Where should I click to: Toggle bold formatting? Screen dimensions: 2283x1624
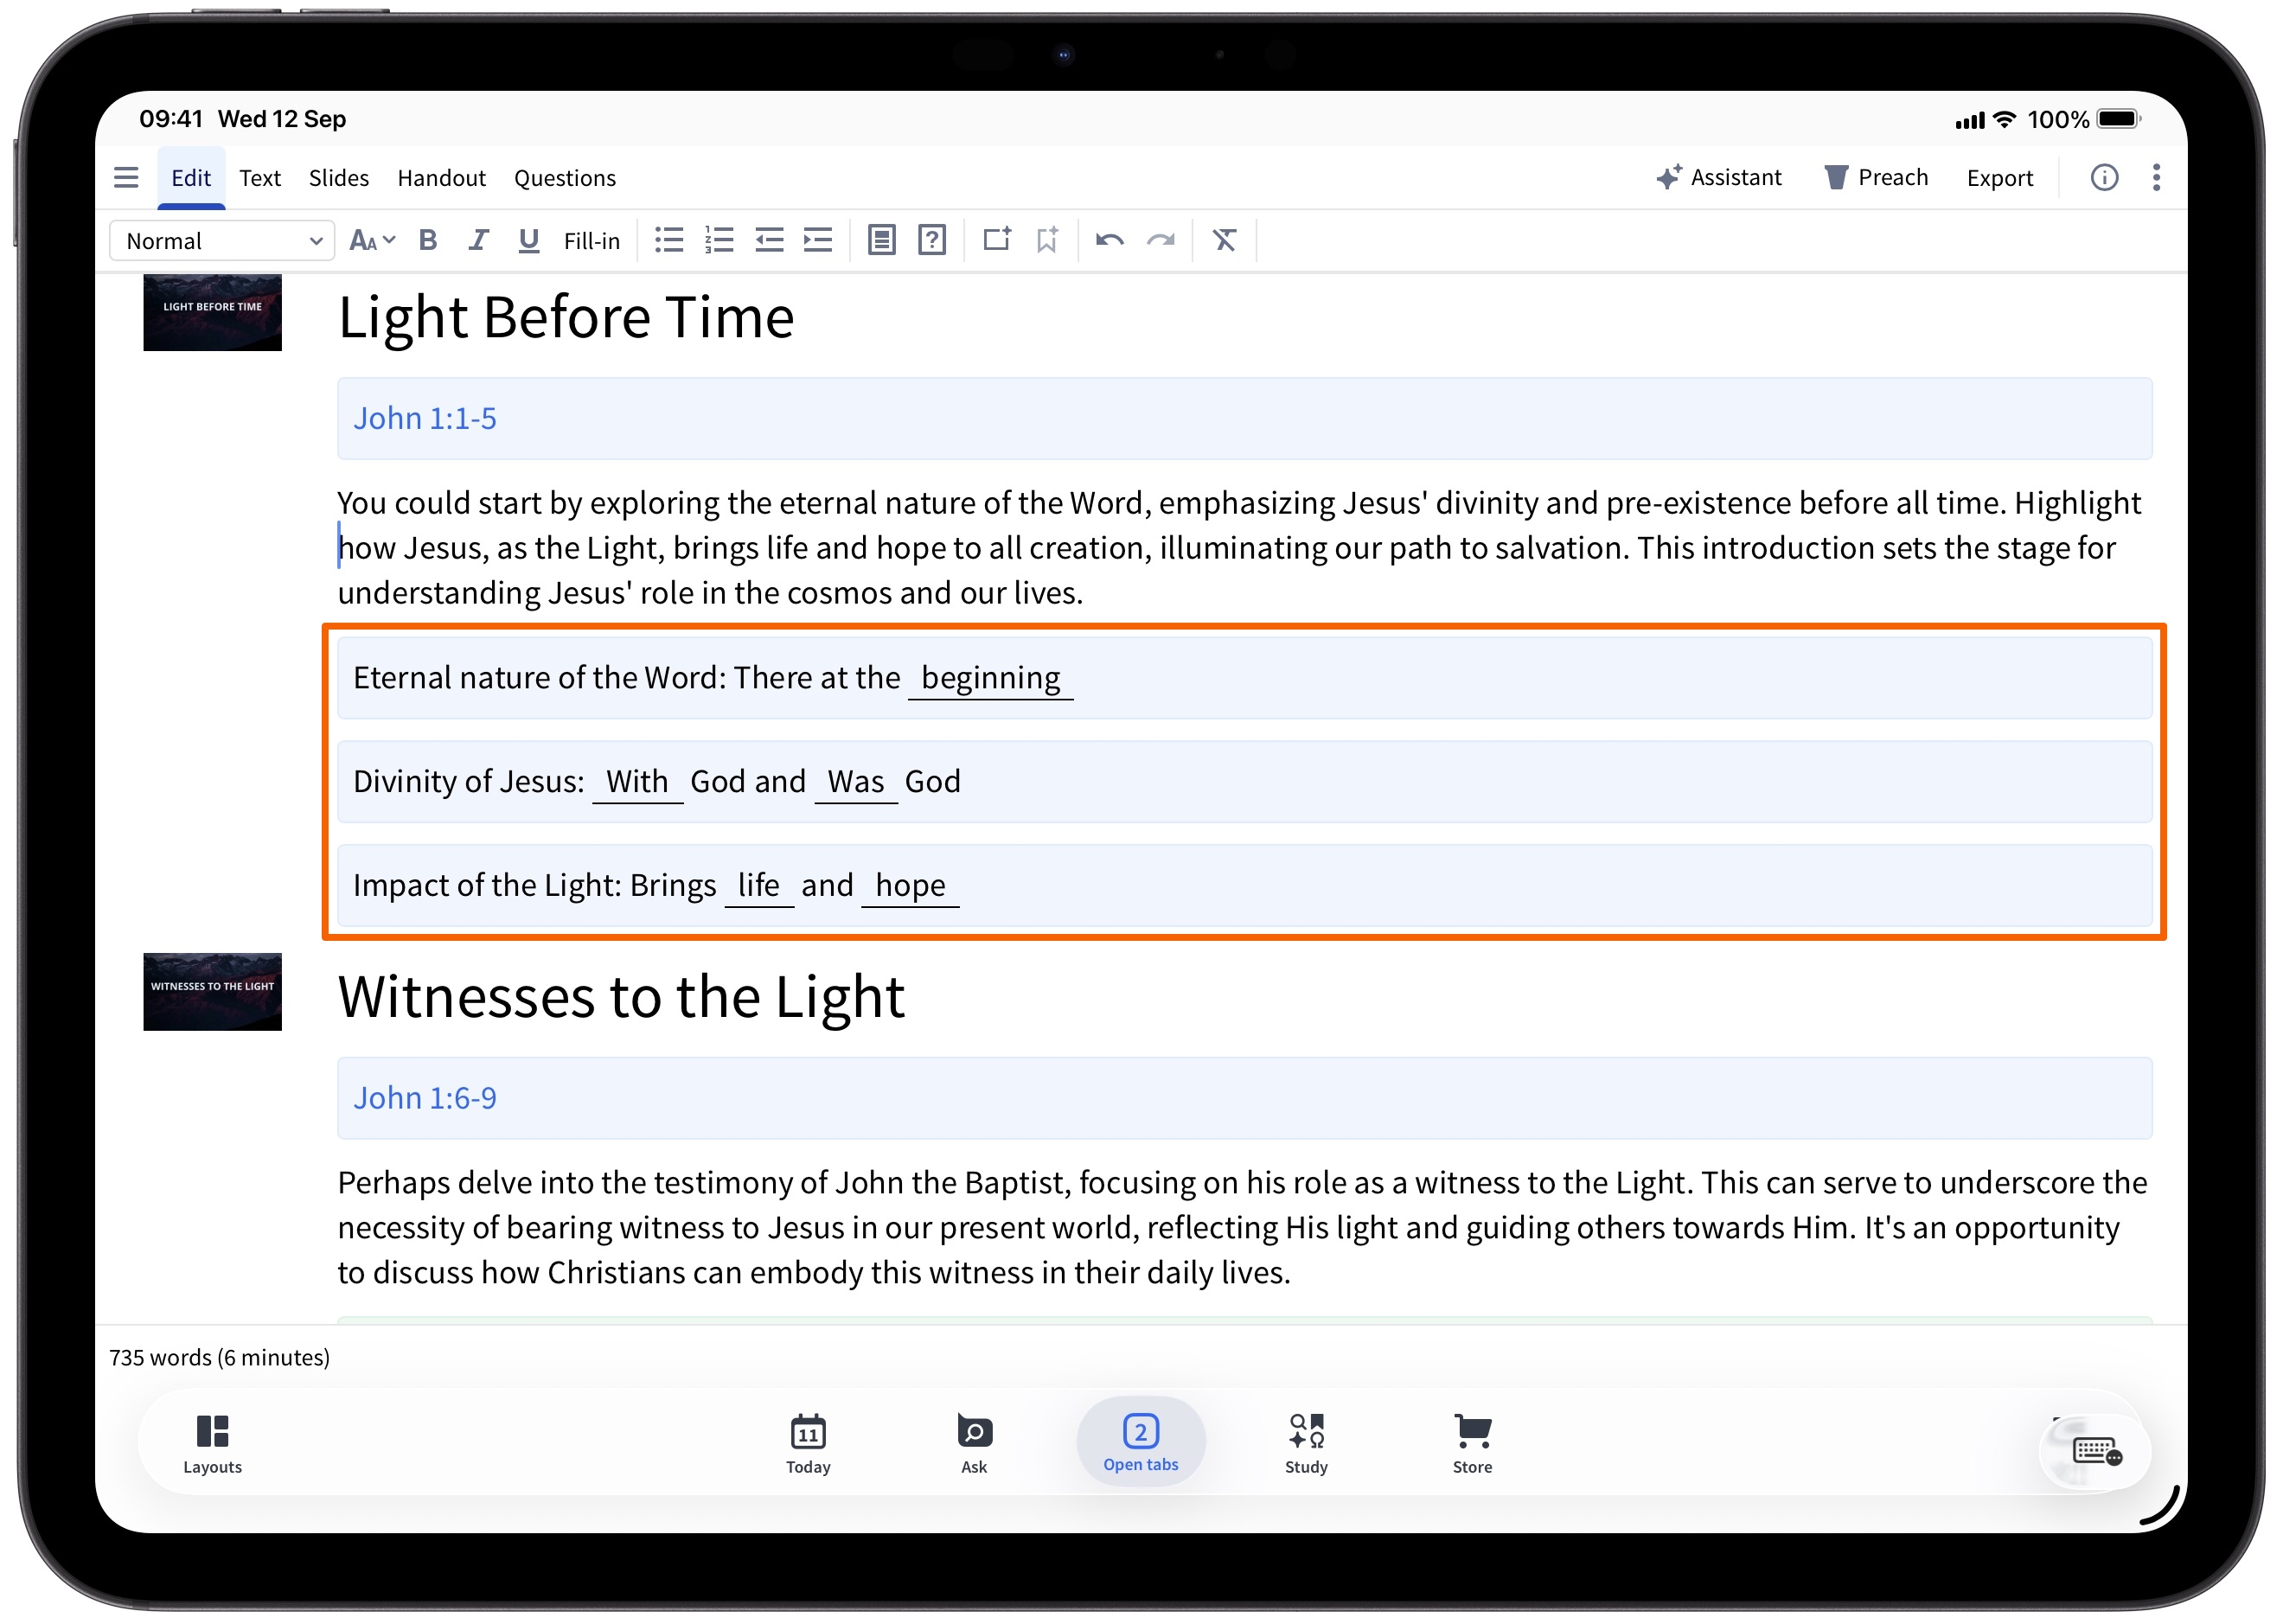428,240
